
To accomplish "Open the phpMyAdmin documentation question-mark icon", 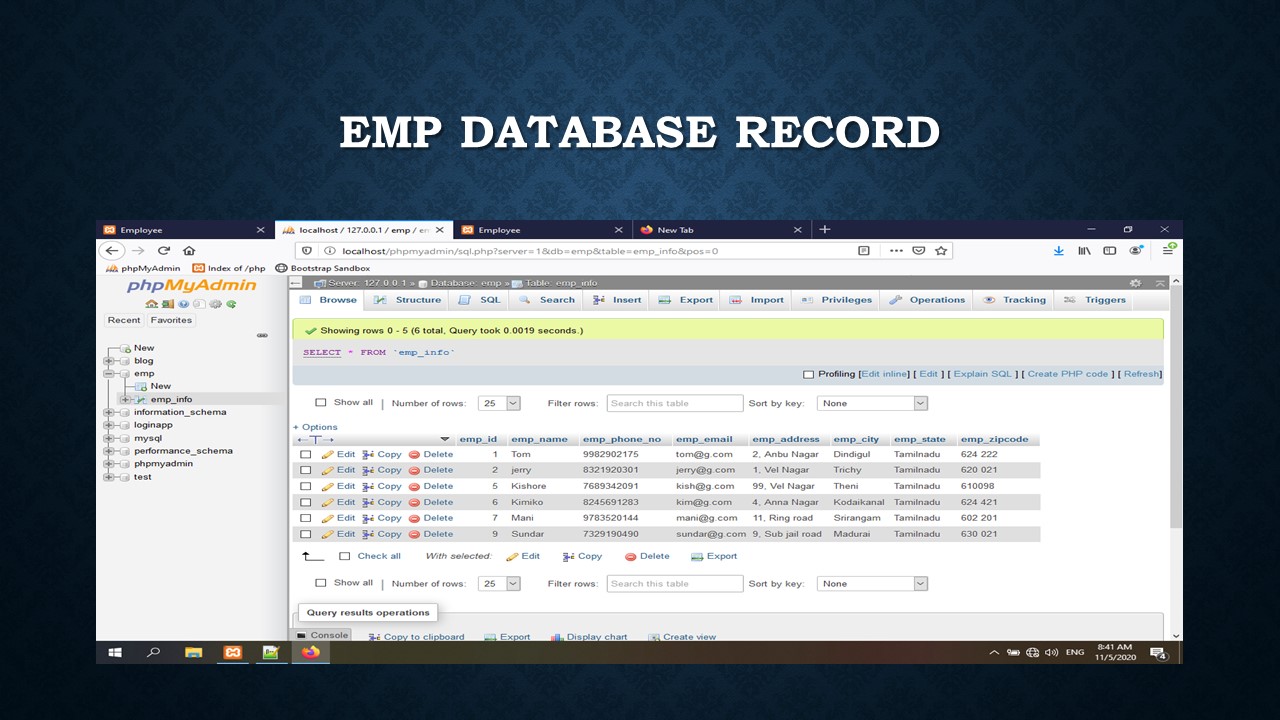I will (184, 304).
